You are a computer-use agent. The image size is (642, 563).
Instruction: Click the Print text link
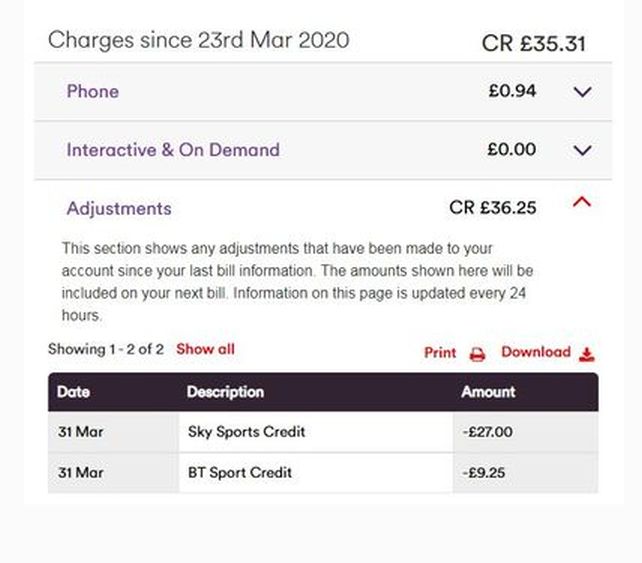click(x=440, y=353)
